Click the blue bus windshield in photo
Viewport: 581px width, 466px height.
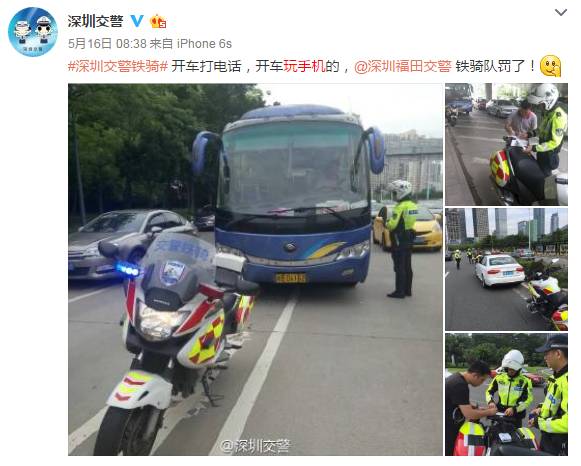coord(293,169)
